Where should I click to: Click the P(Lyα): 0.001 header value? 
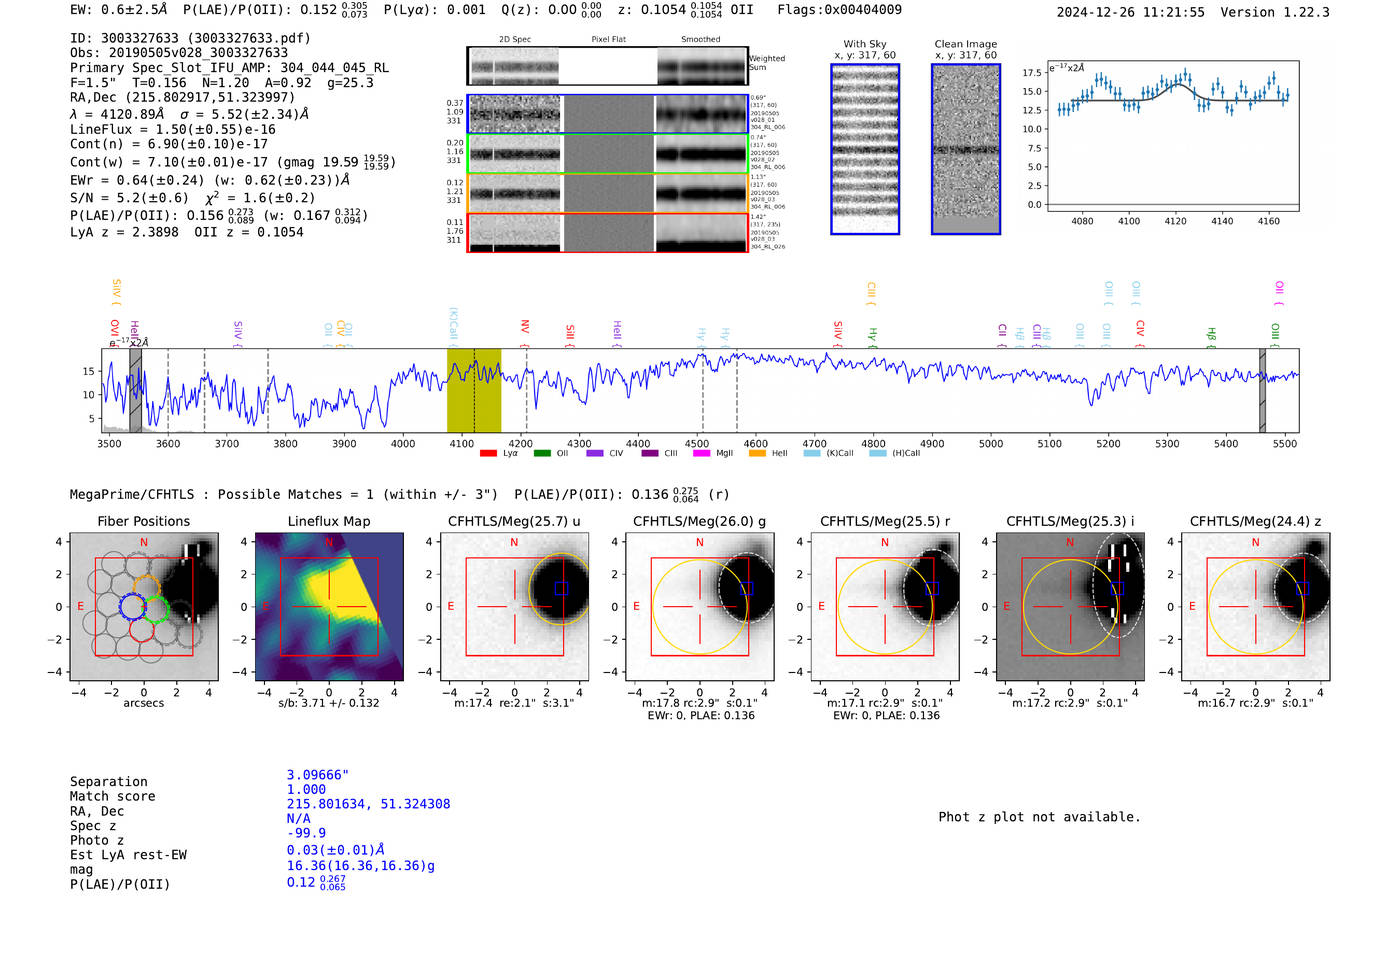tap(434, 9)
